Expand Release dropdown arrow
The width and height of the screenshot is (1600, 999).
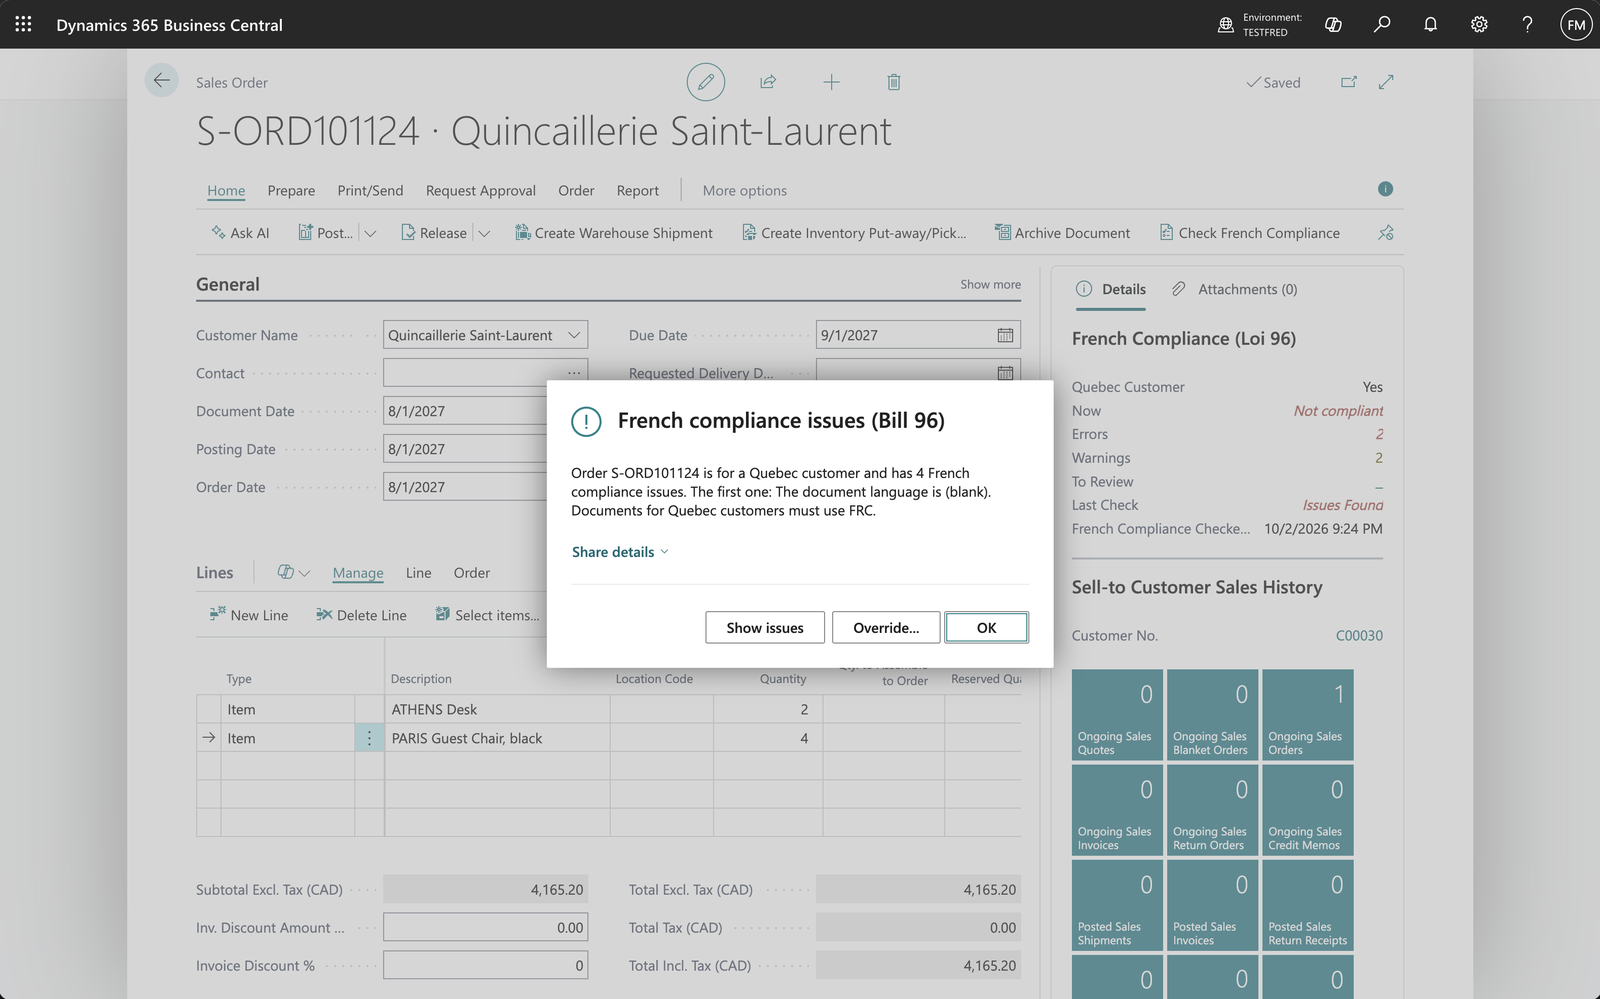(x=484, y=233)
